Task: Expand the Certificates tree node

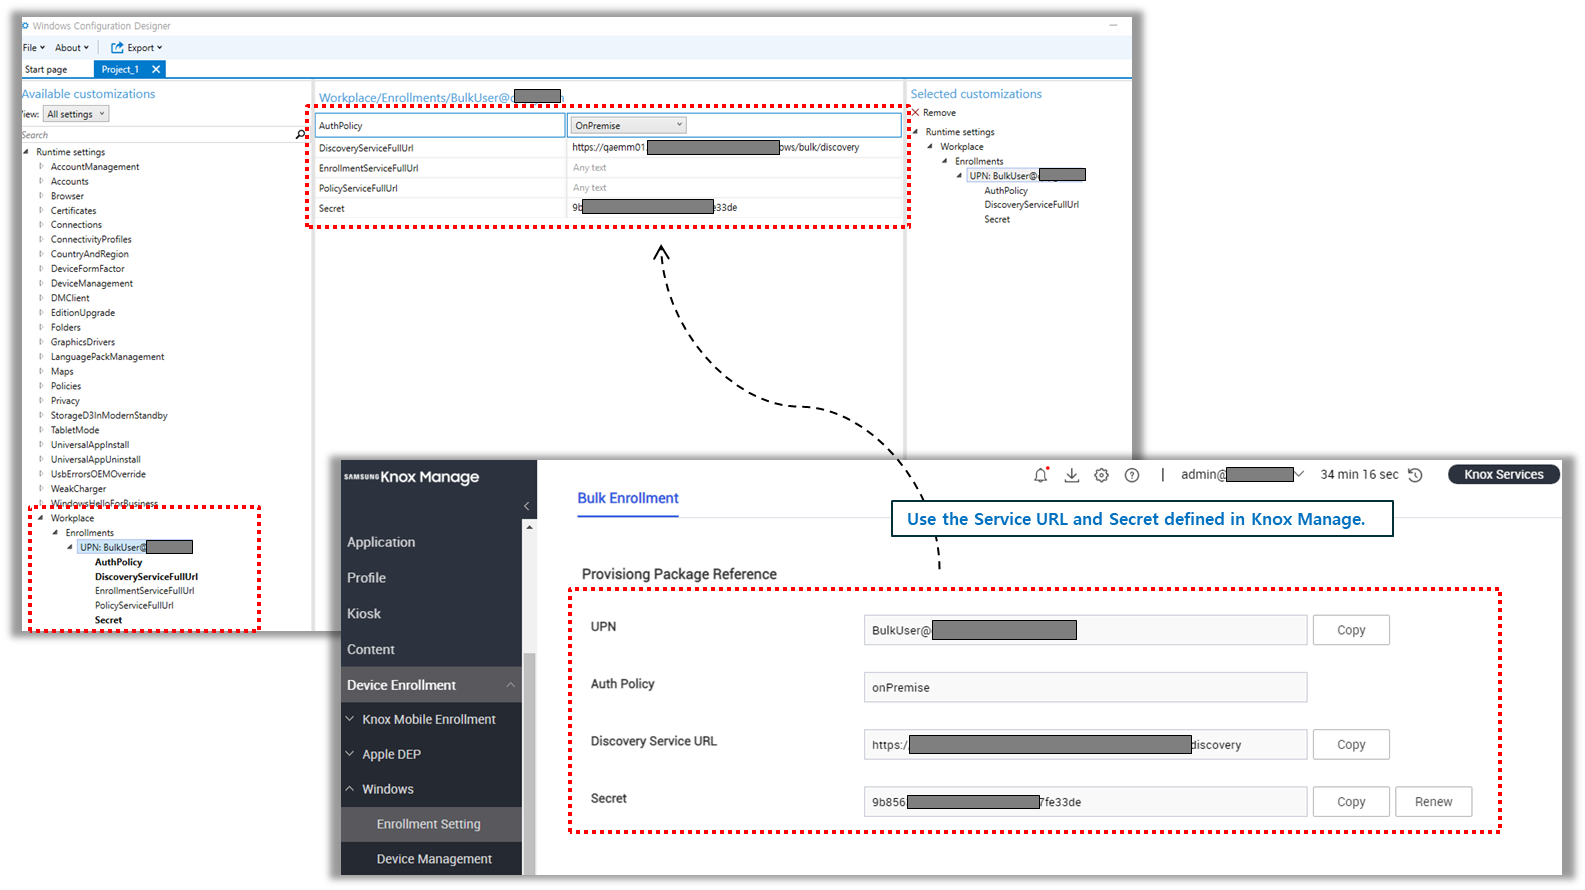Action: (41, 211)
